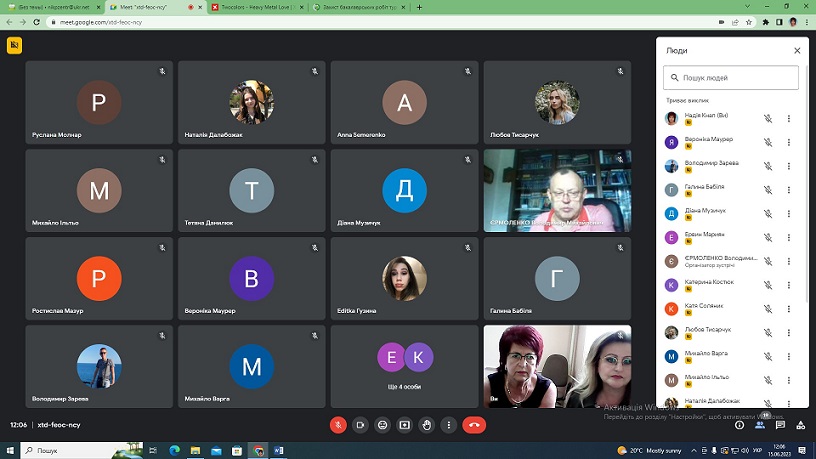The height and width of the screenshot is (459, 816).
Task: Click the Пошук людей search field
Action: tap(731, 78)
